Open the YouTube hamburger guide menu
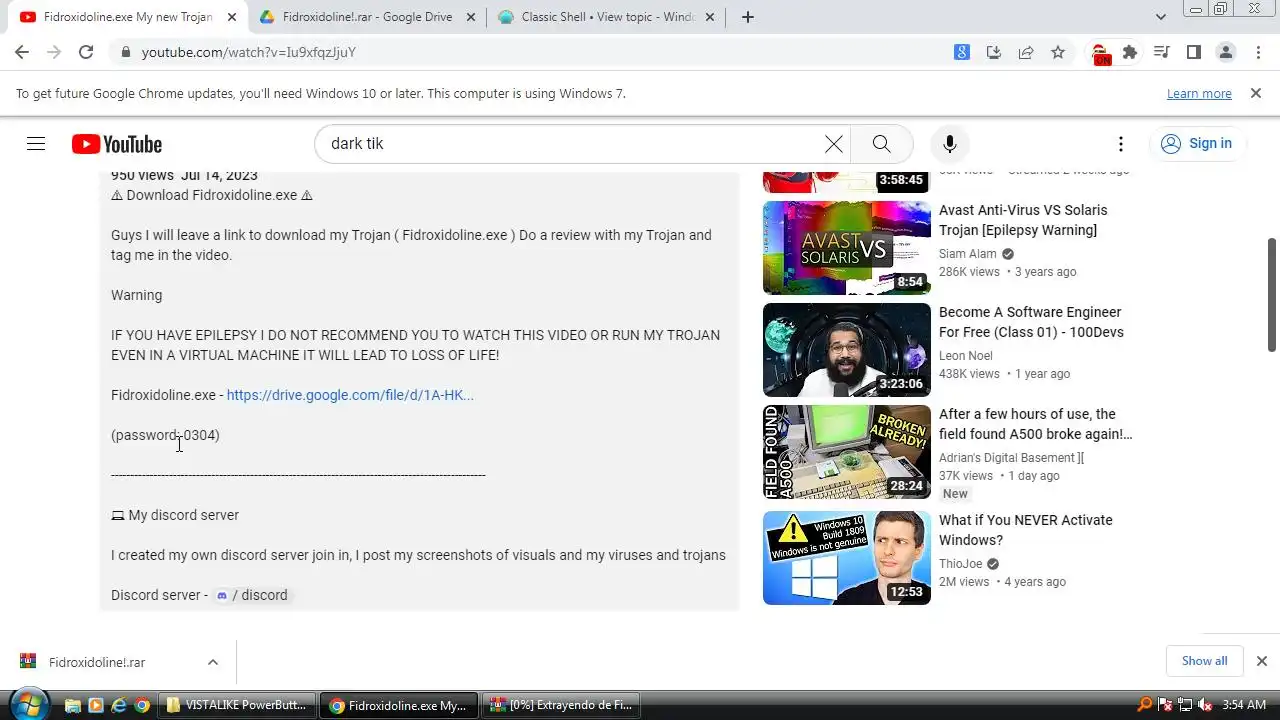 tap(36, 143)
